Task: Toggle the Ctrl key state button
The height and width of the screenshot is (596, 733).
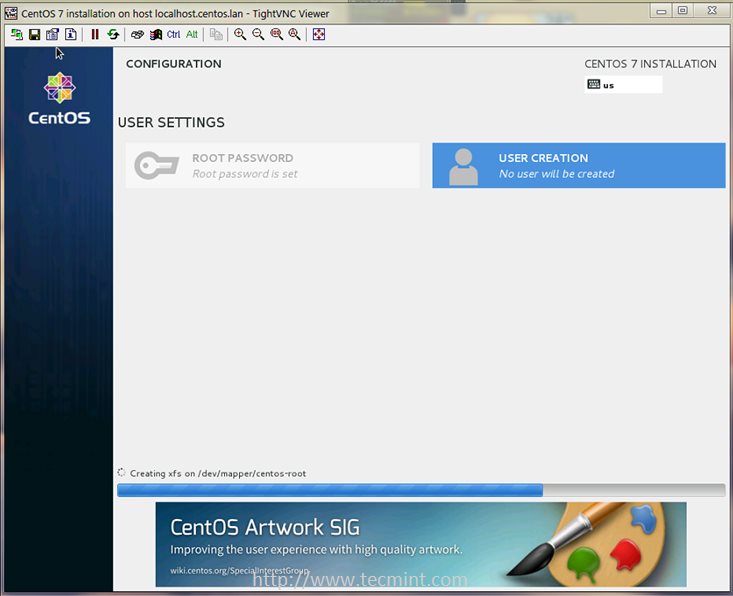Action: point(173,34)
